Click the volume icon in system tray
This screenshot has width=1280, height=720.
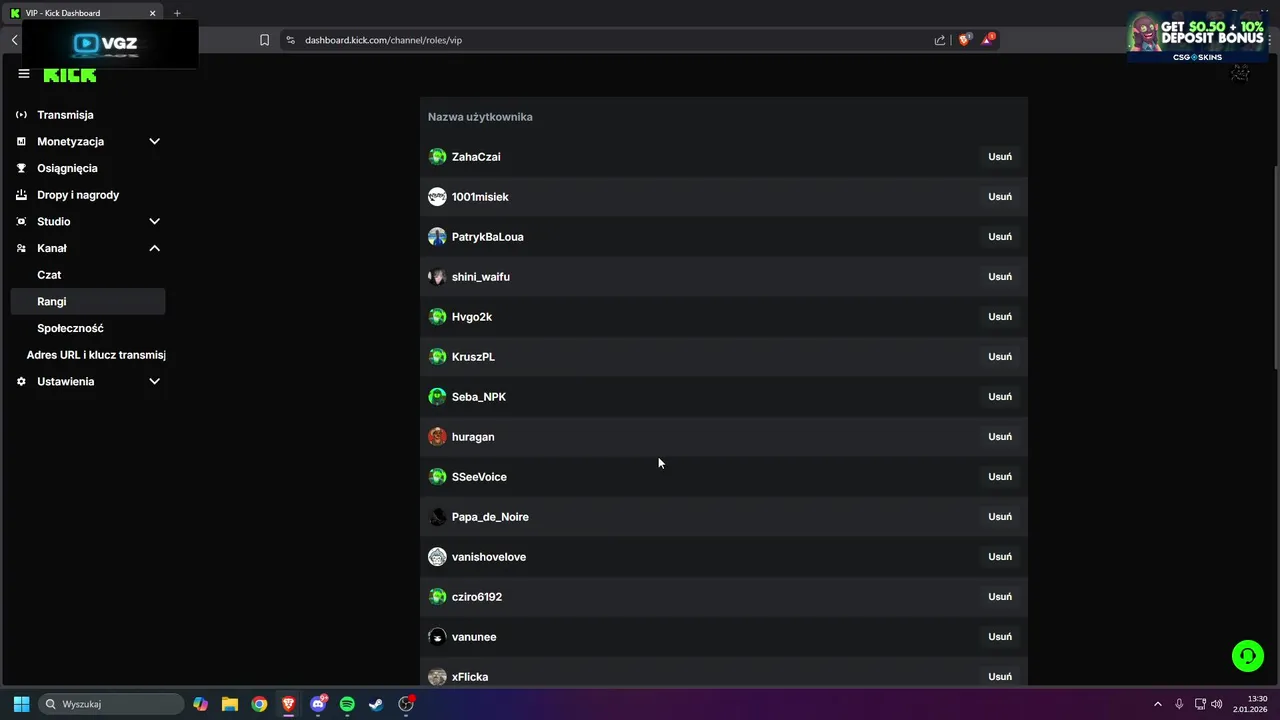(1216, 704)
